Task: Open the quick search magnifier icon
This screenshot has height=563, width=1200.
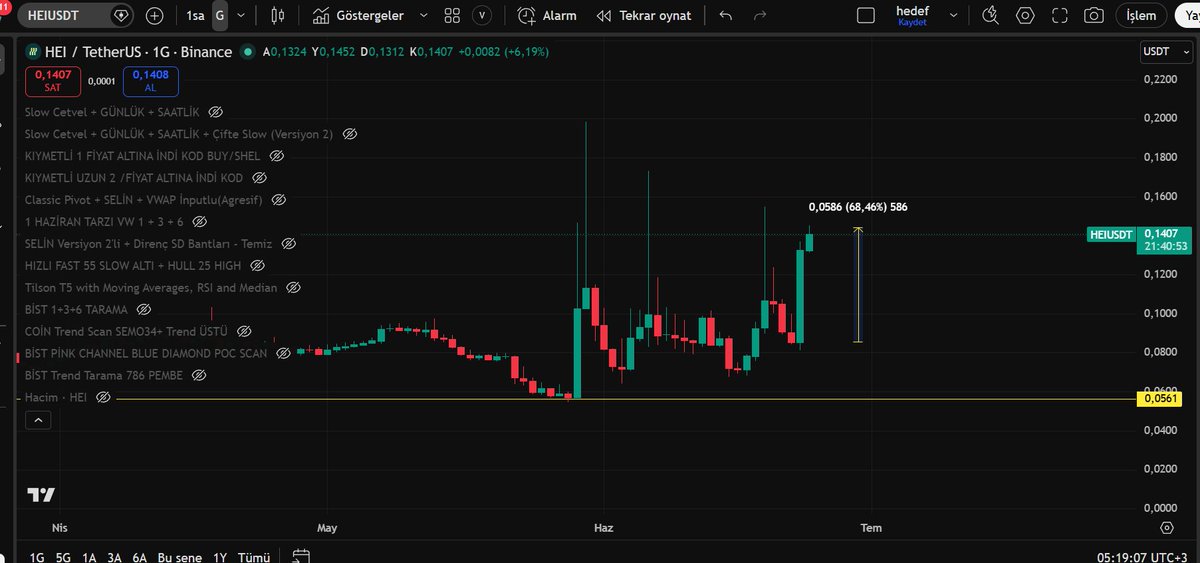Action: coord(990,16)
